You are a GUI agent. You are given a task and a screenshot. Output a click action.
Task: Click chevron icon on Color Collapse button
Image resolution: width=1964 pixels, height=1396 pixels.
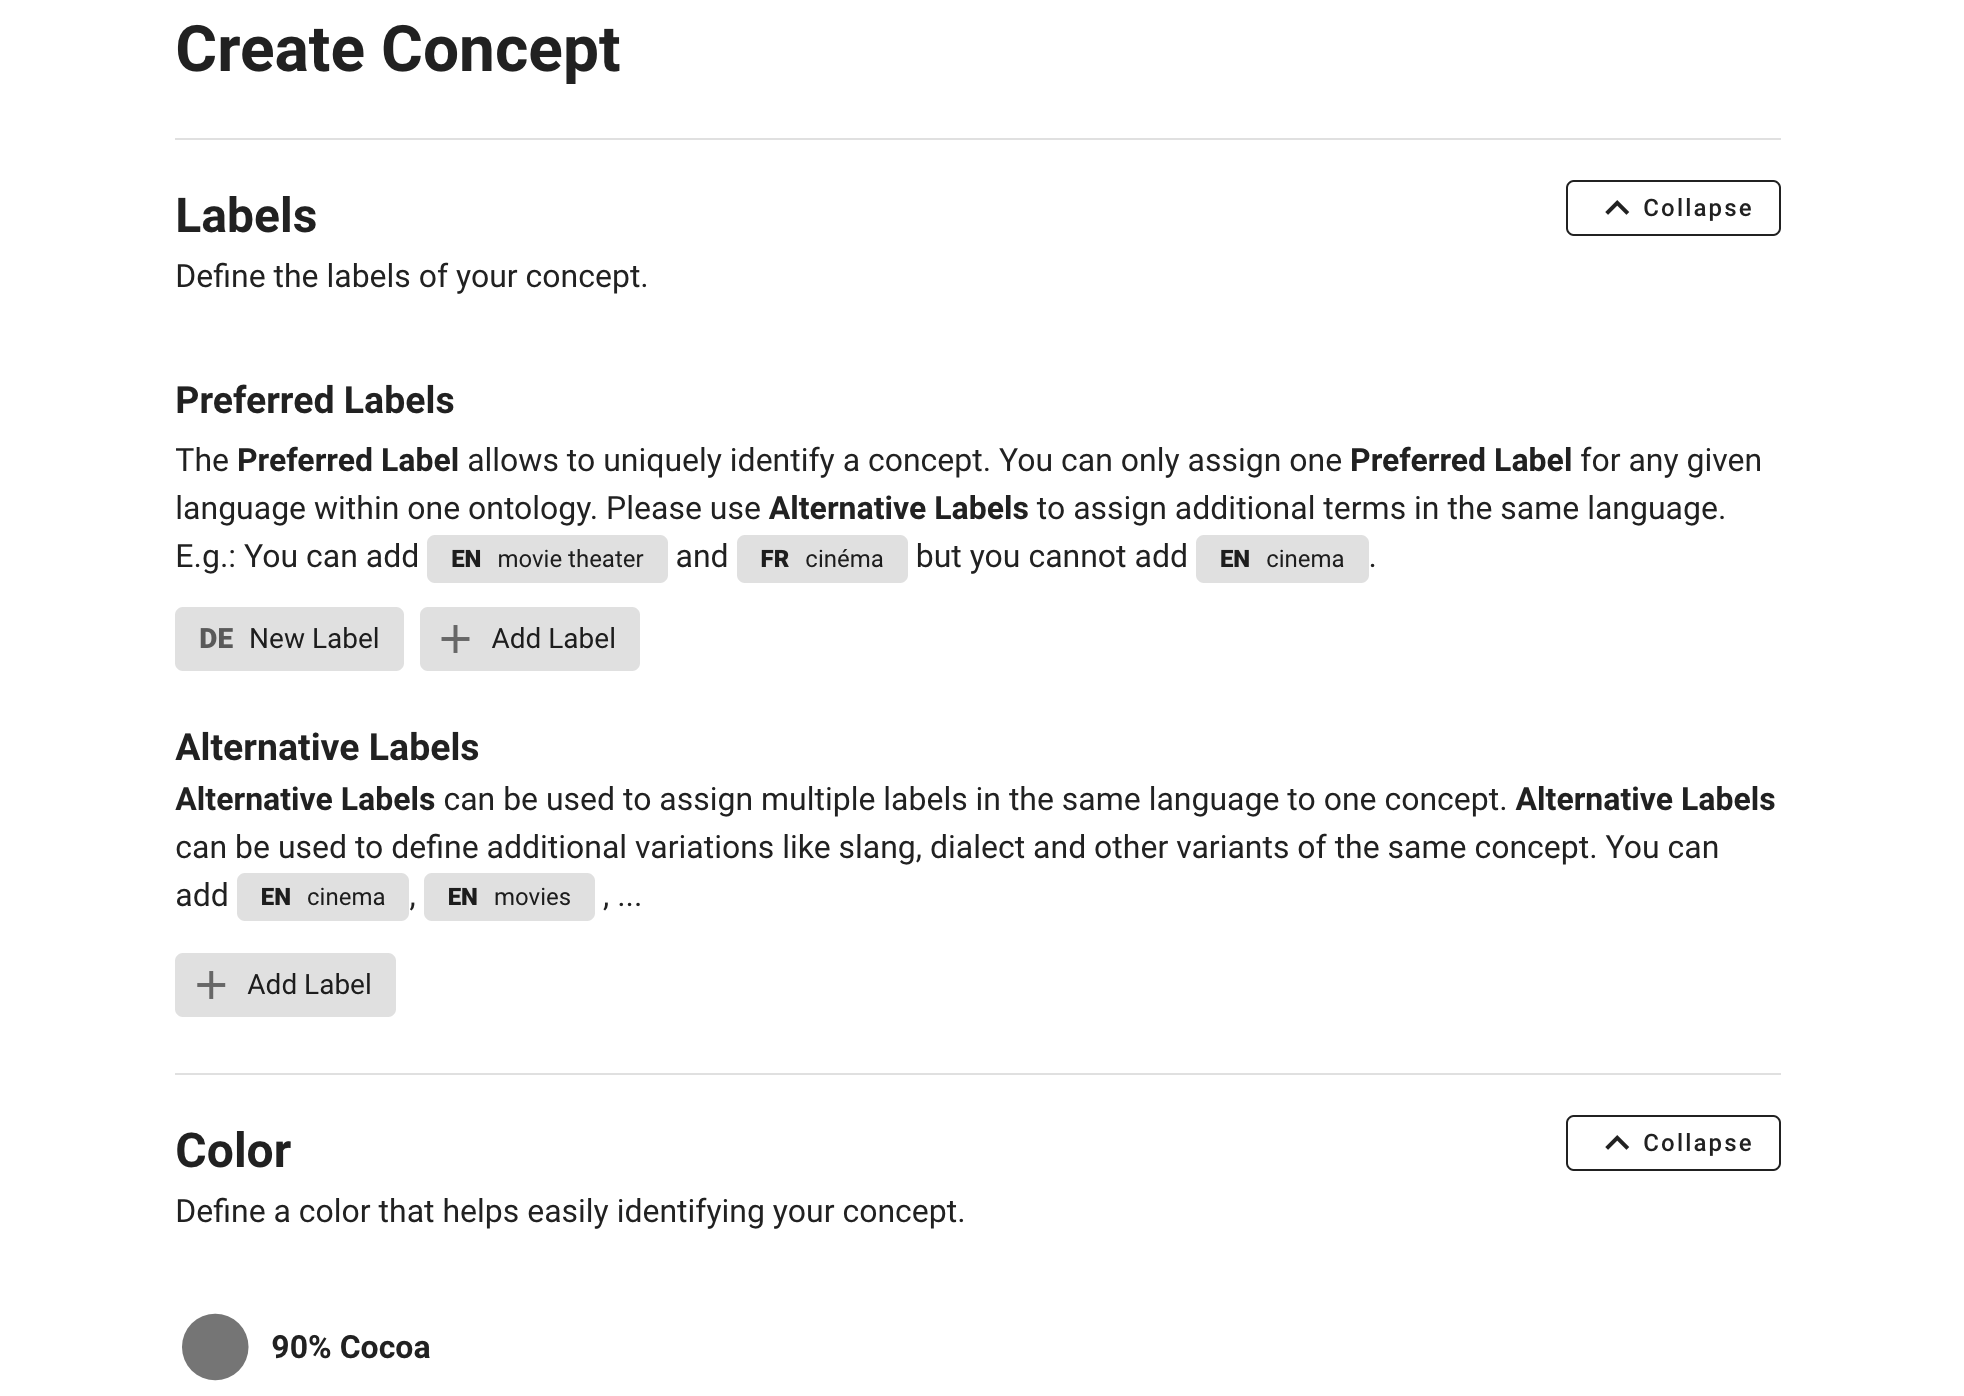click(x=1616, y=1143)
